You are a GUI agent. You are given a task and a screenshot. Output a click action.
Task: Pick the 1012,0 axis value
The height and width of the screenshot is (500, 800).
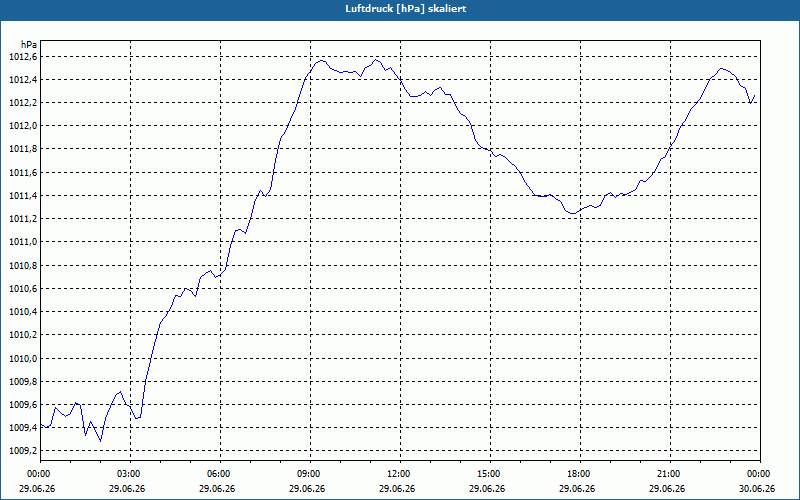click(23, 126)
